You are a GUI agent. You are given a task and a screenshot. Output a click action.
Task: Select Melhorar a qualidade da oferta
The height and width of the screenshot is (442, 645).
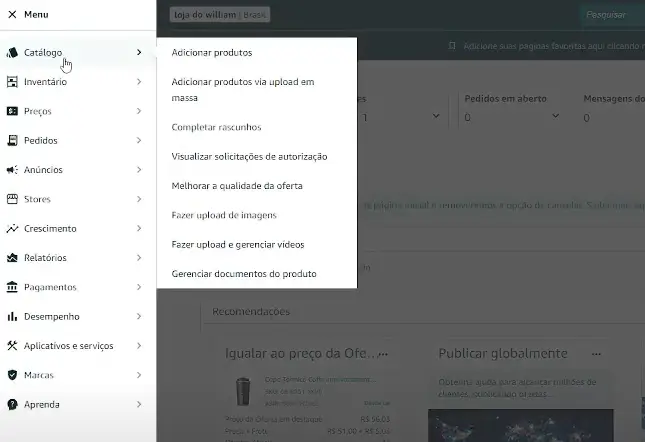click(x=237, y=186)
